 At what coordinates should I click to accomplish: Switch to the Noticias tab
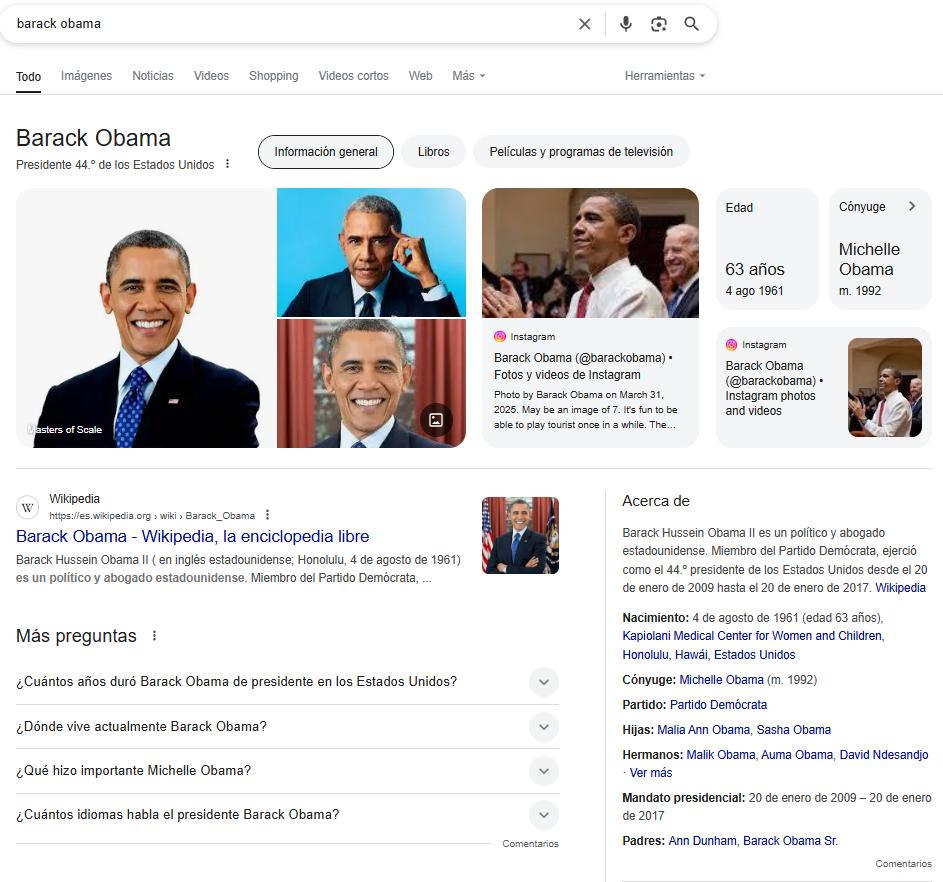tap(153, 76)
